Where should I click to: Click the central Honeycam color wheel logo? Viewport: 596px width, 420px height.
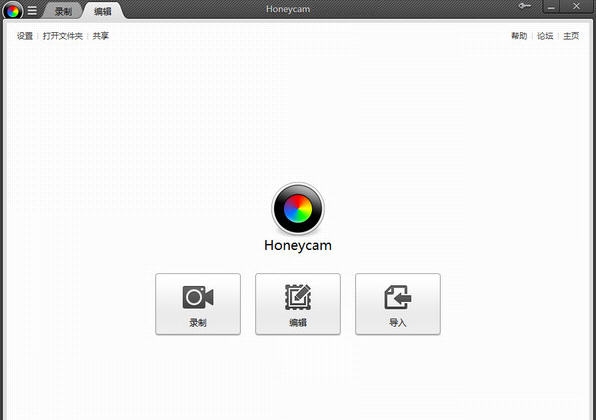click(298, 209)
